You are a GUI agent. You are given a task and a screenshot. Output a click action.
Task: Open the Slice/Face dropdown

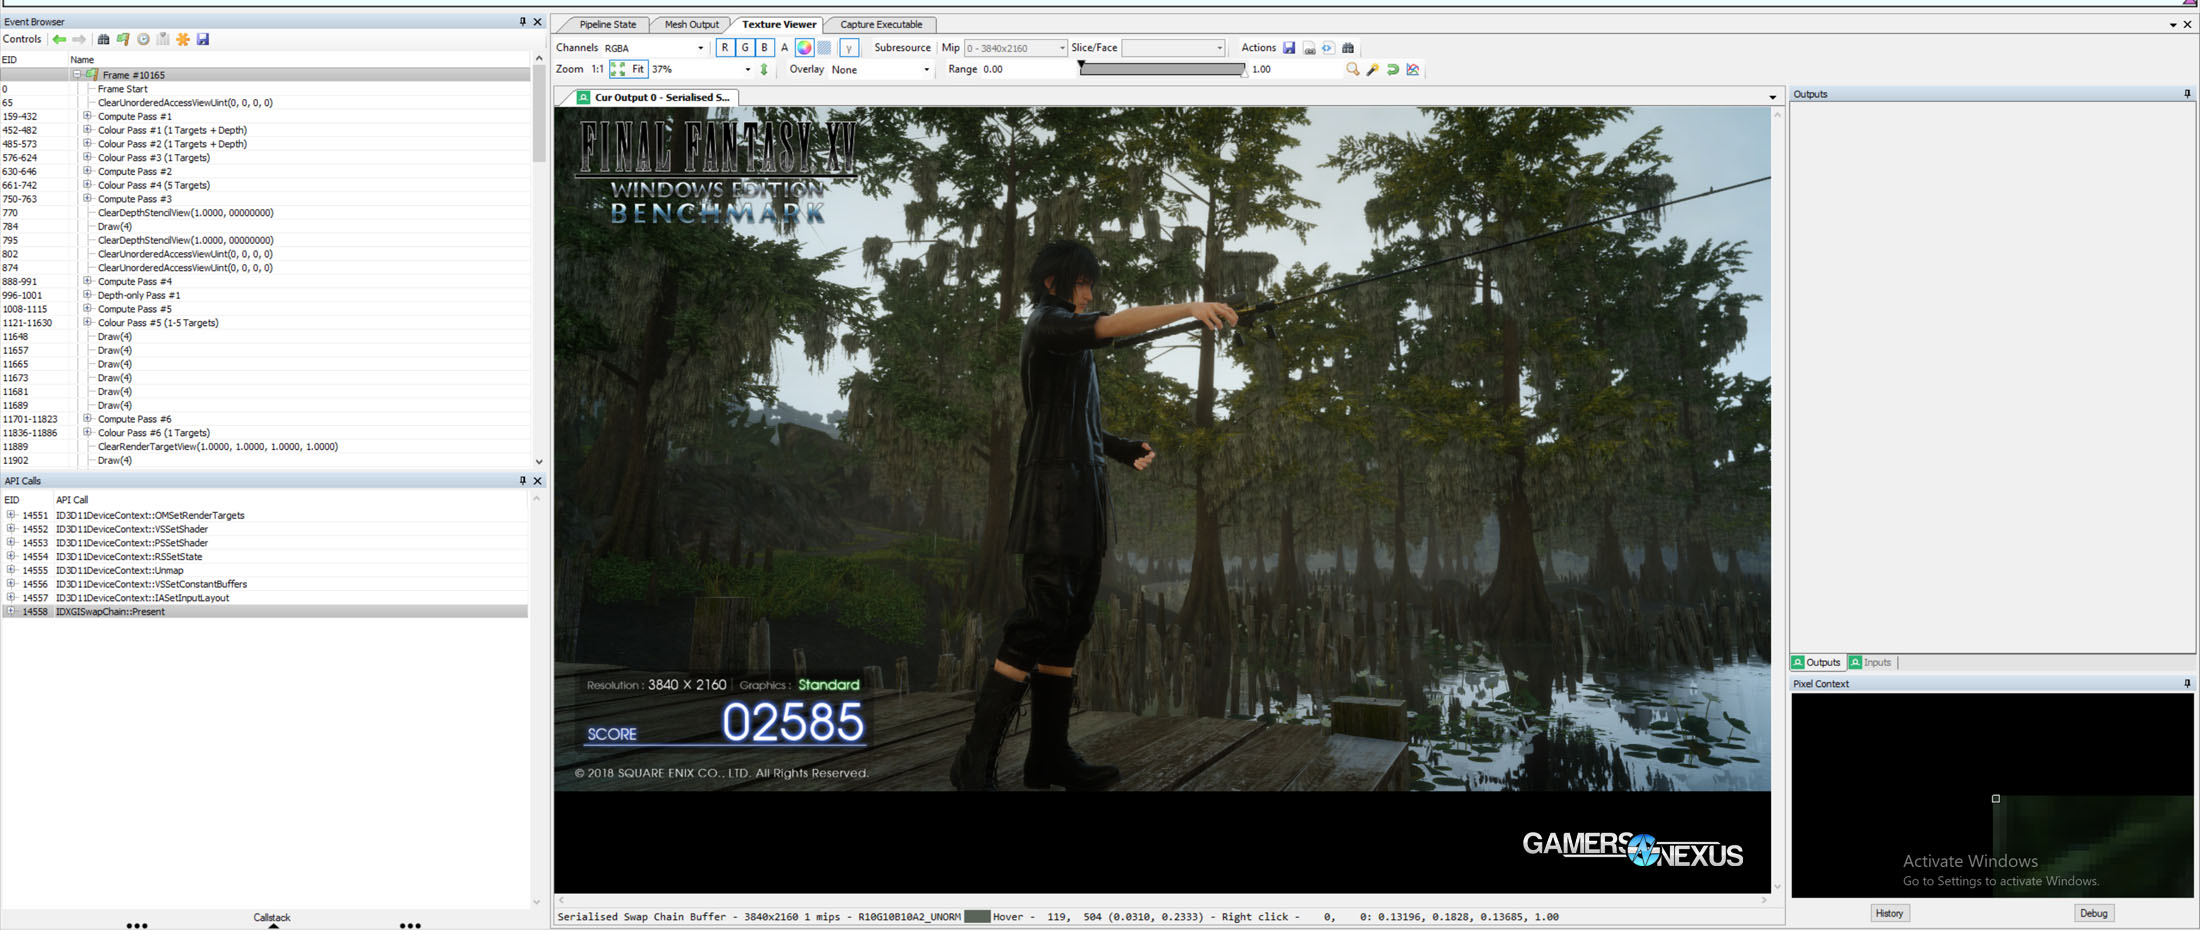[1173, 48]
